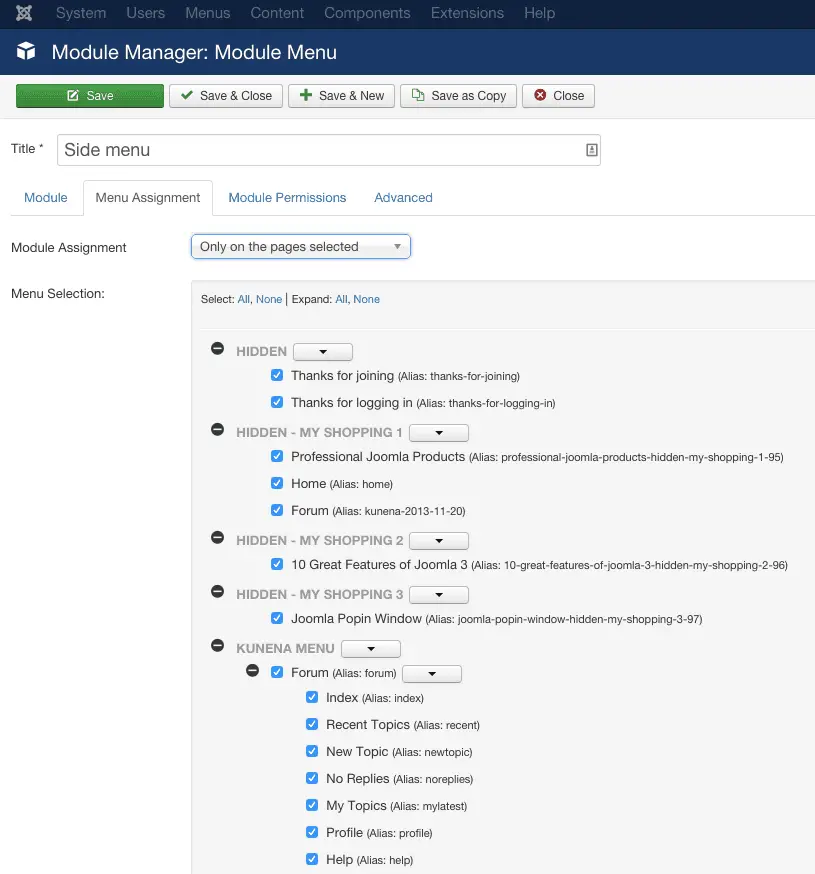Uncheck the Profile checkbox

coord(312,832)
